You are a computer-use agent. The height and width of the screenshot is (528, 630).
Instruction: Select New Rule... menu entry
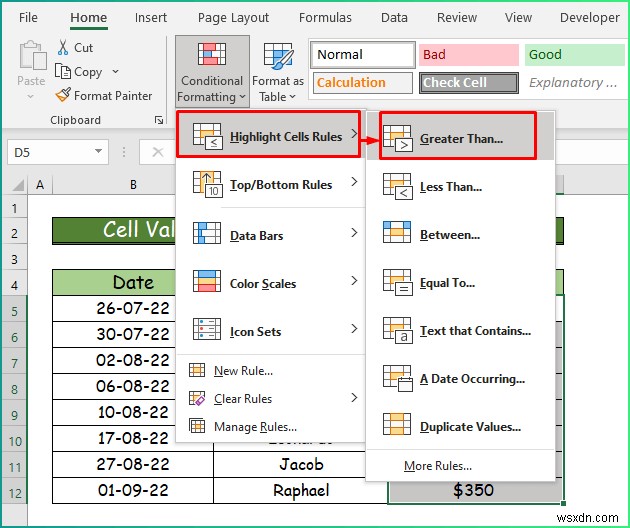270,370
